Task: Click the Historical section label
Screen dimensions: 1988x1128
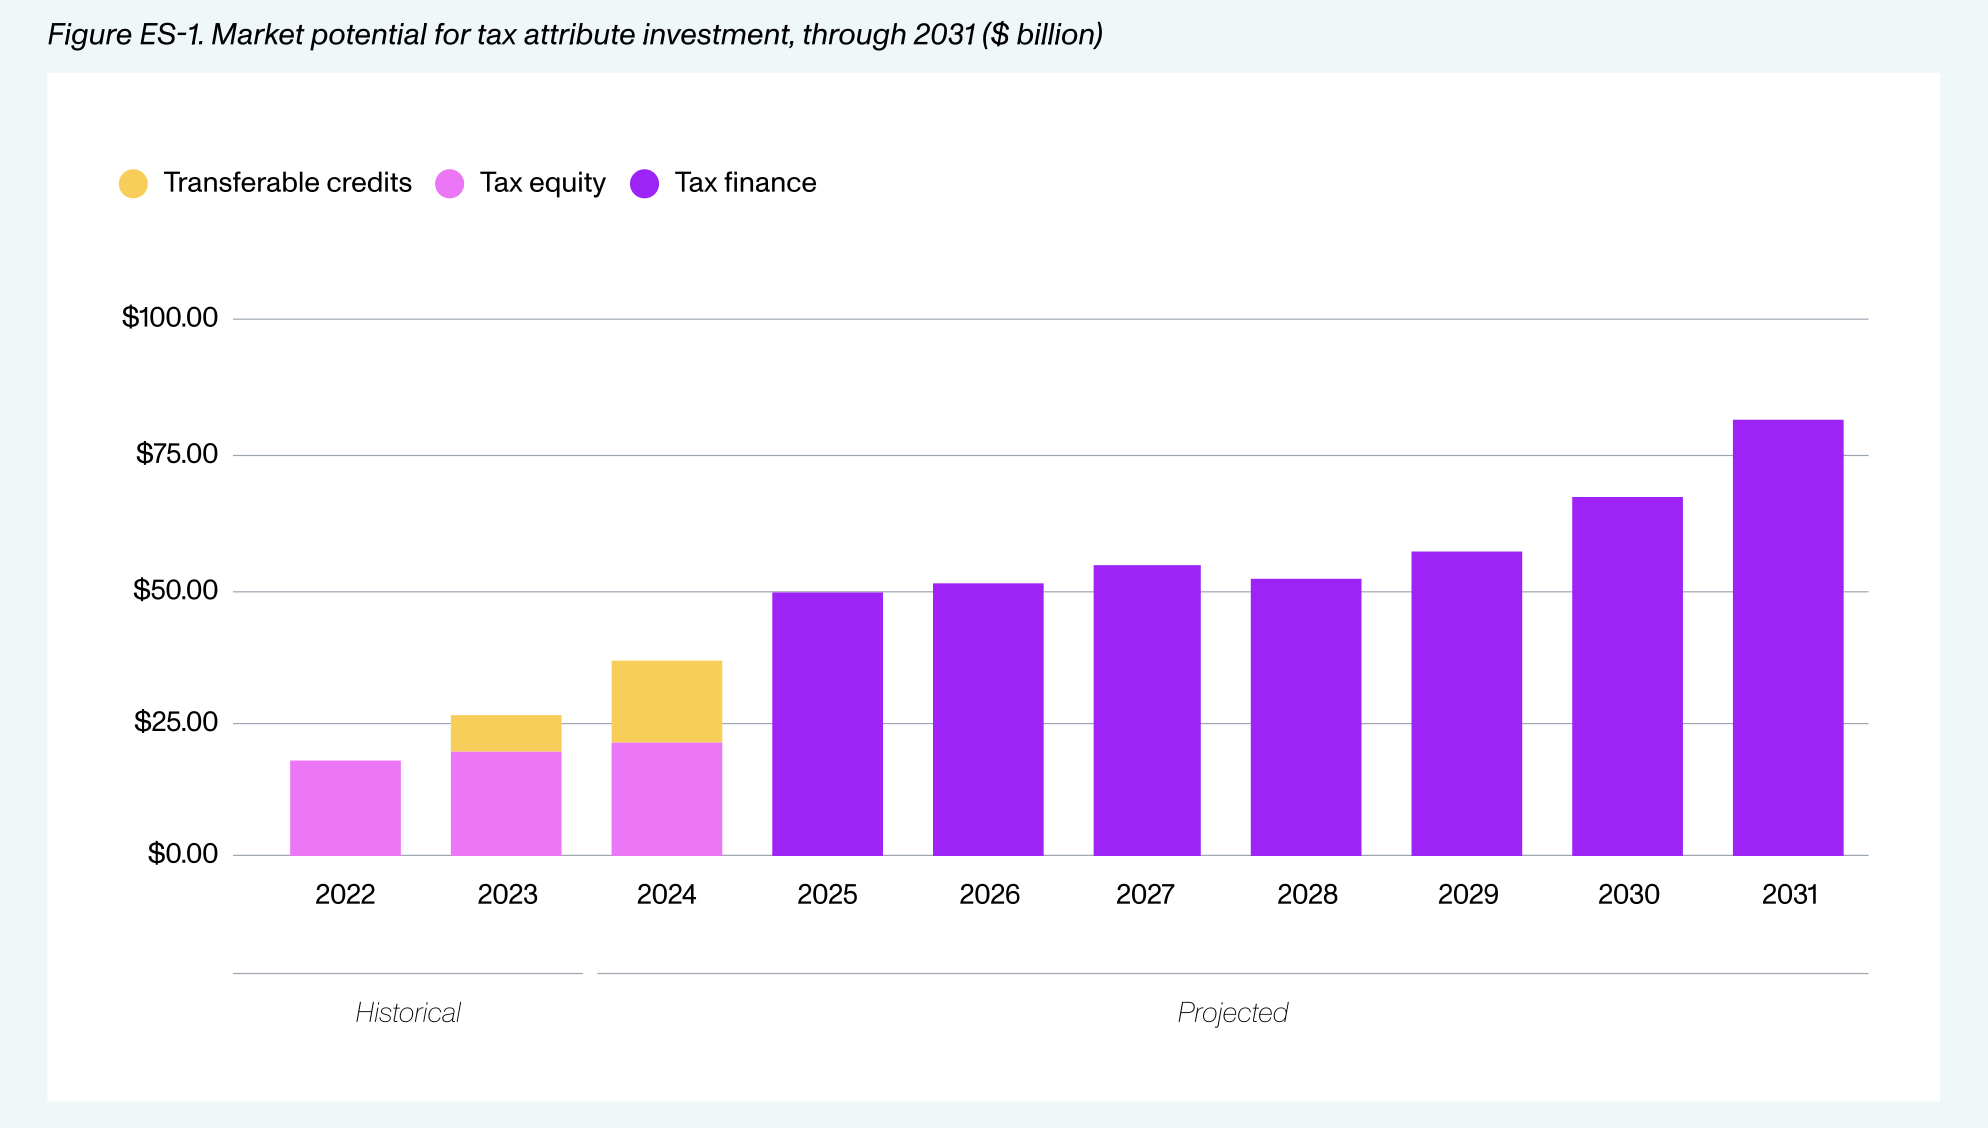Action: coord(408,1013)
